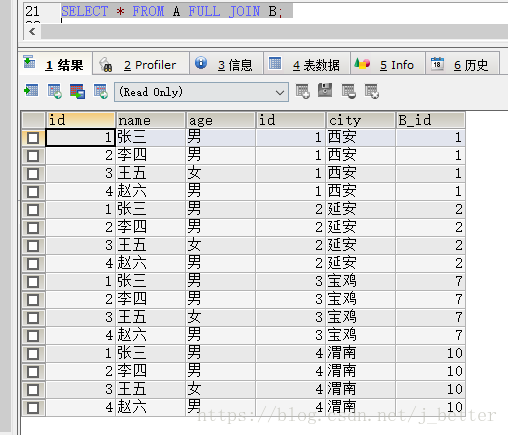Tick the checkbox for row 王五 西安
The width and height of the screenshot is (508, 435).
(x=33, y=174)
